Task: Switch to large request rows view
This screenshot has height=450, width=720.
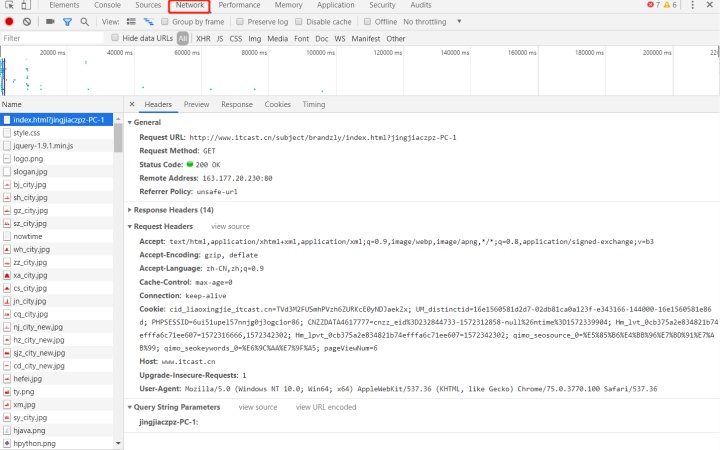Action: click(131, 22)
